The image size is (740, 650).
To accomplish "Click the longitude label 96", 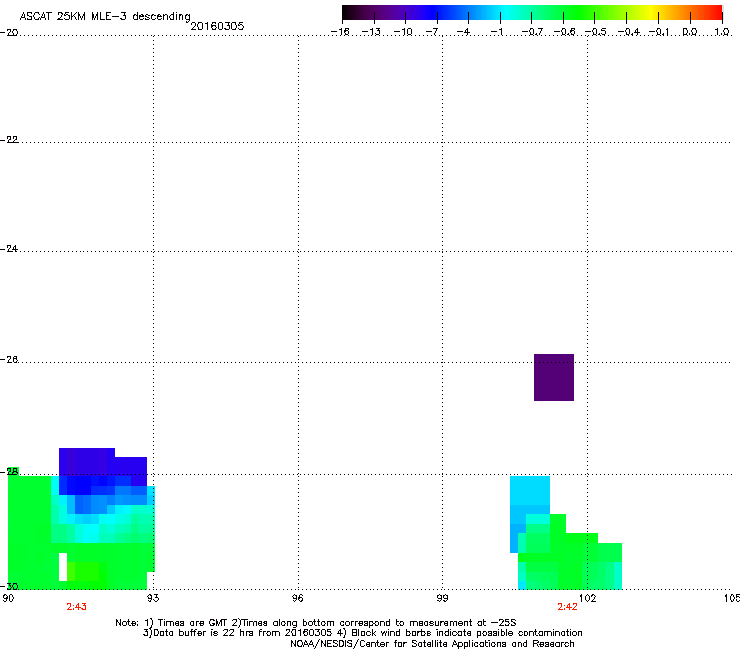I will pyautogui.click(x=297, y=598).
